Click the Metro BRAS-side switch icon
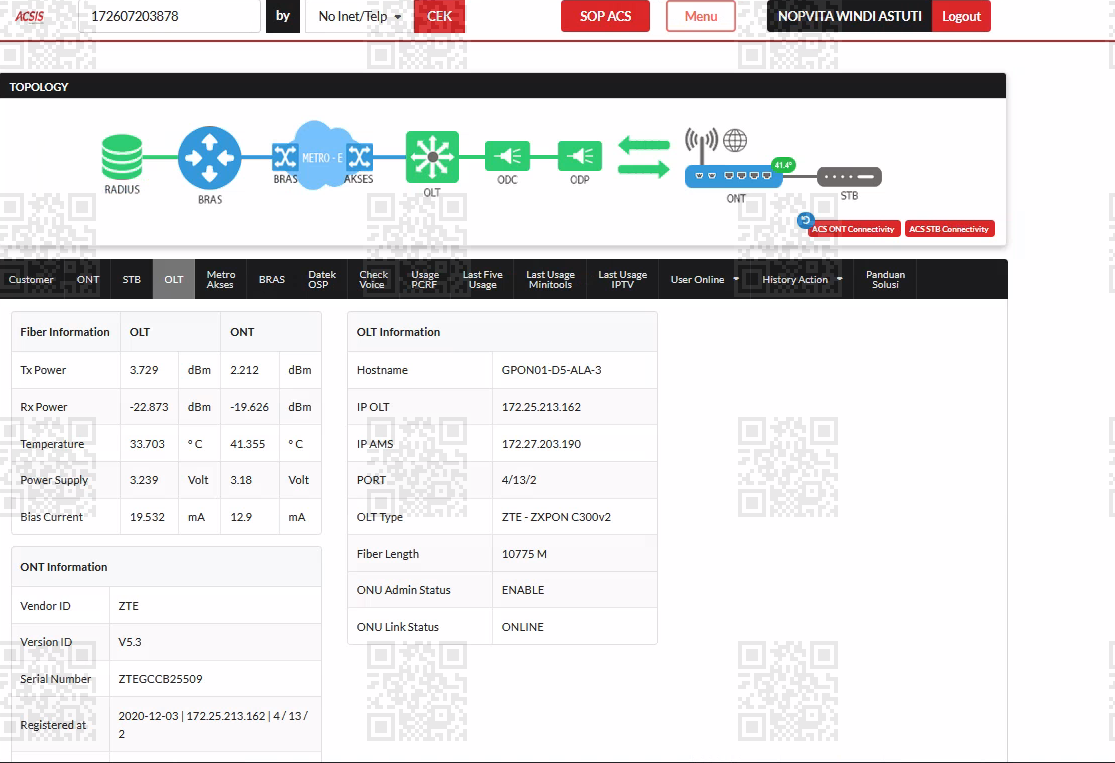The image size is (1115, 763). (284, 156)
